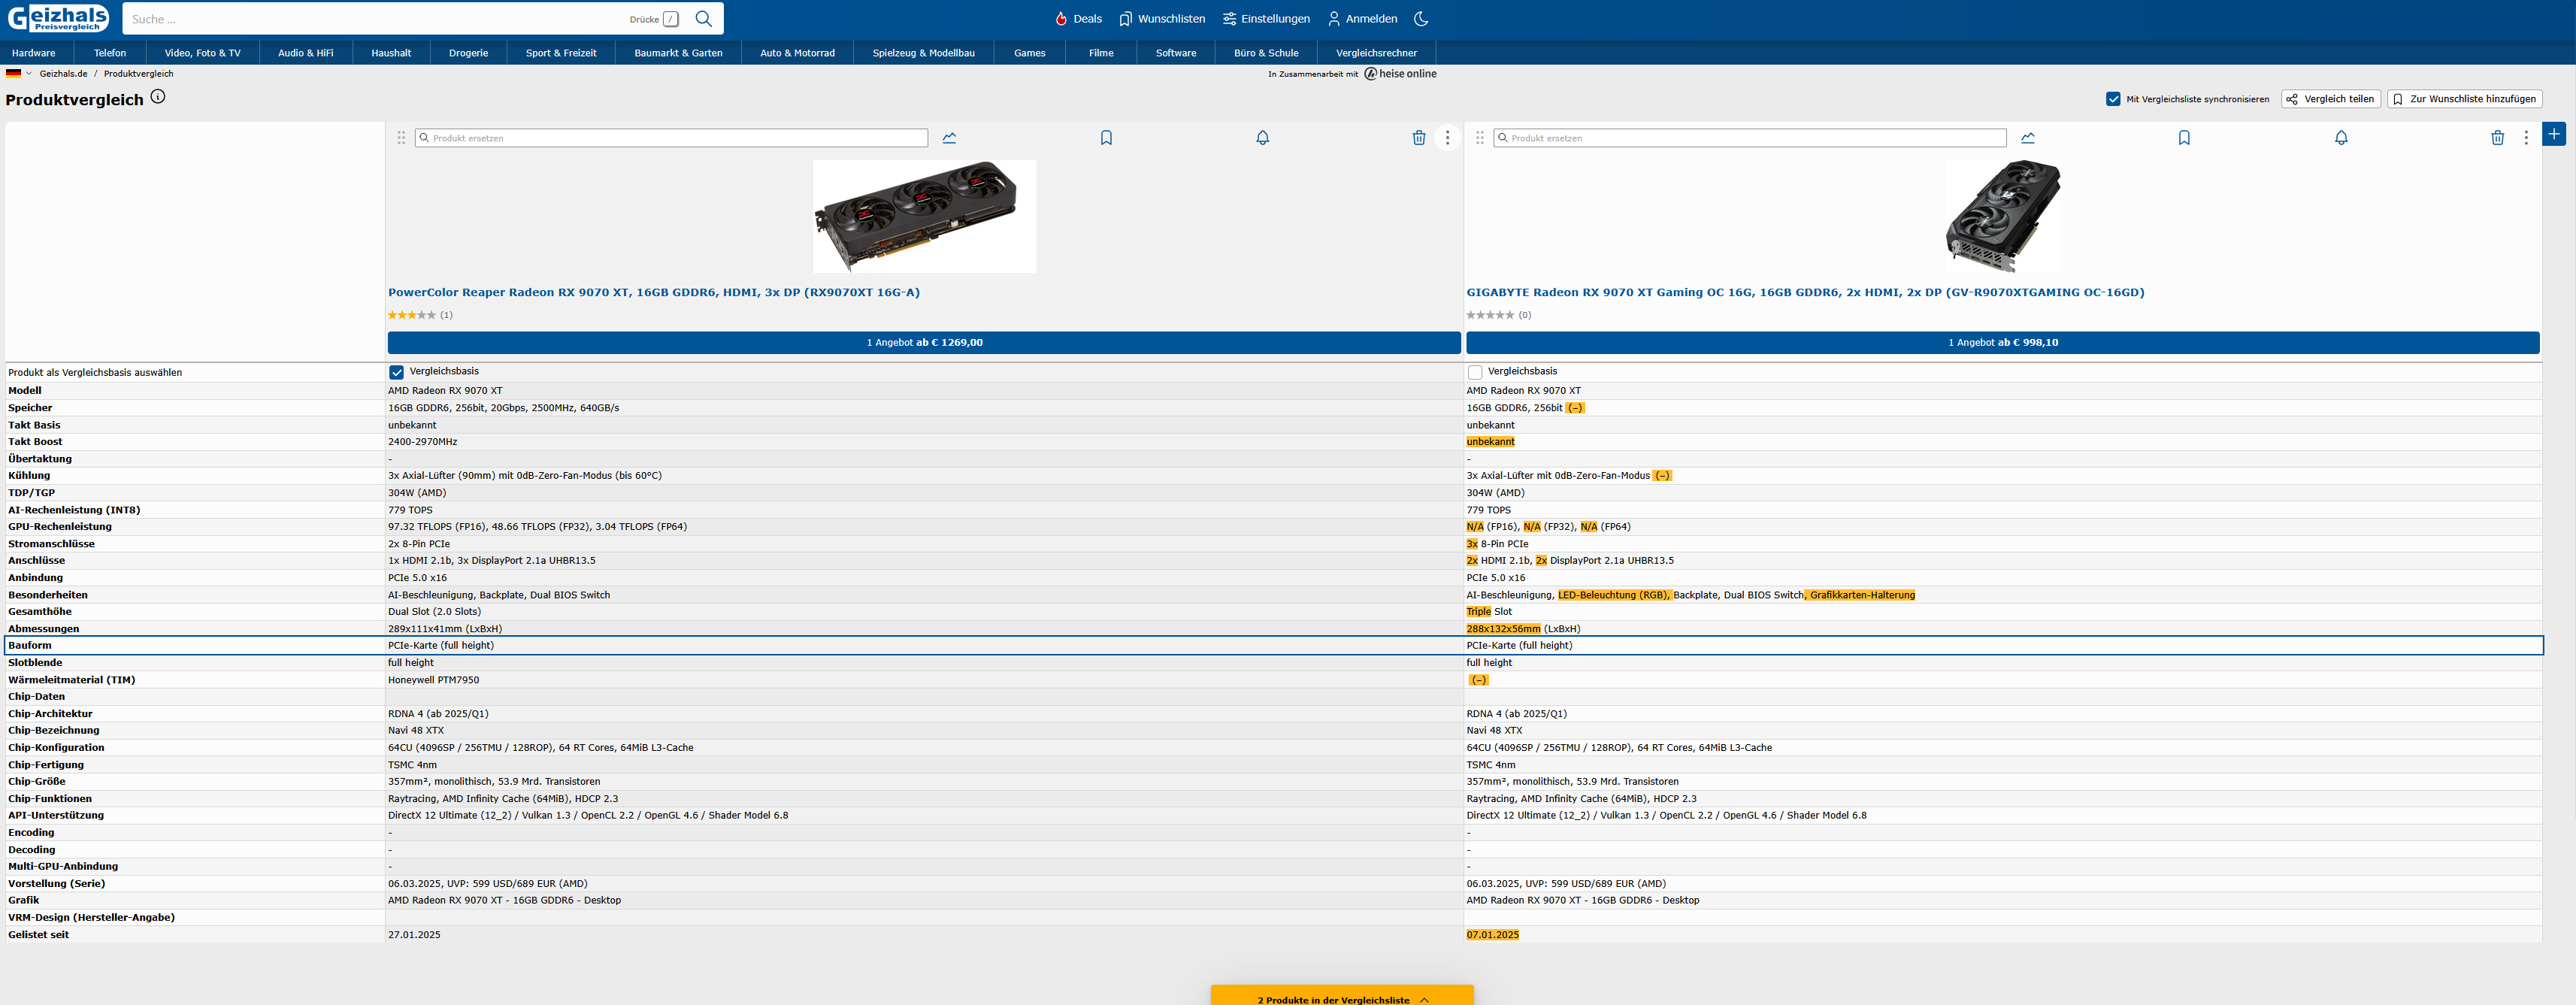
Task: Click Vergleich teilen button
Action: [2330, 99]
